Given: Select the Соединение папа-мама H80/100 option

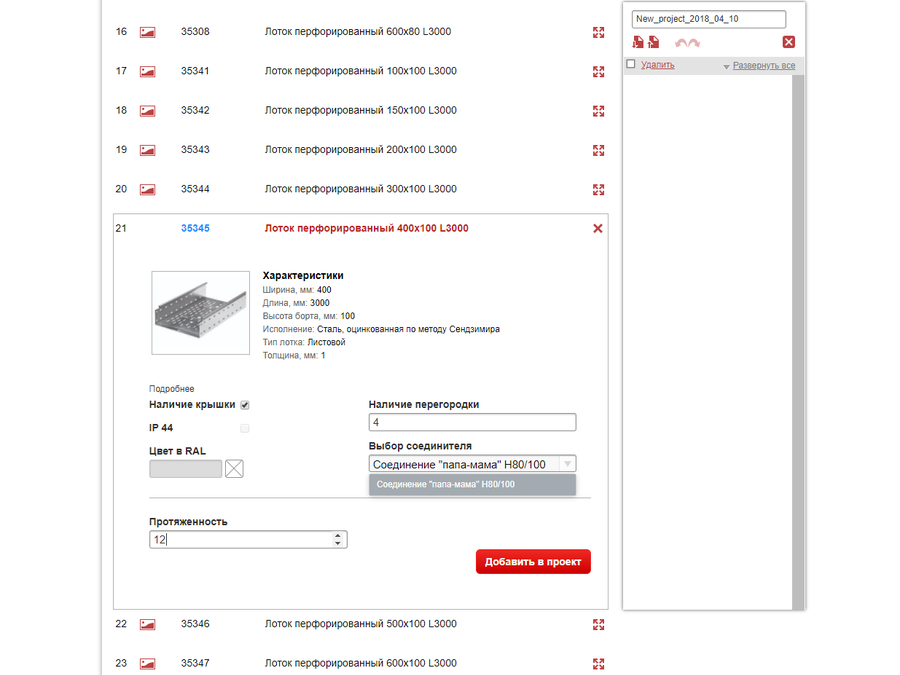Looking at the screenshot, I should [x=472, y=484].
